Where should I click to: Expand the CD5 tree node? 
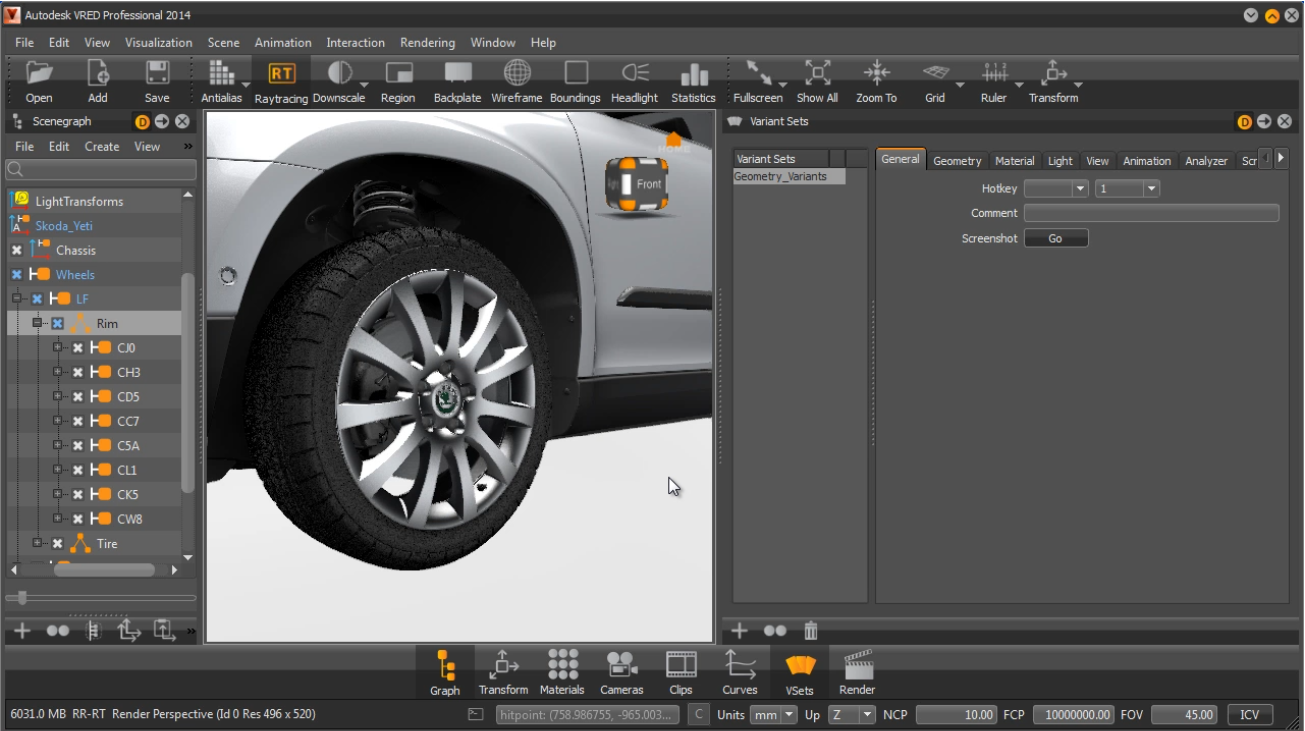coord(58,397)
